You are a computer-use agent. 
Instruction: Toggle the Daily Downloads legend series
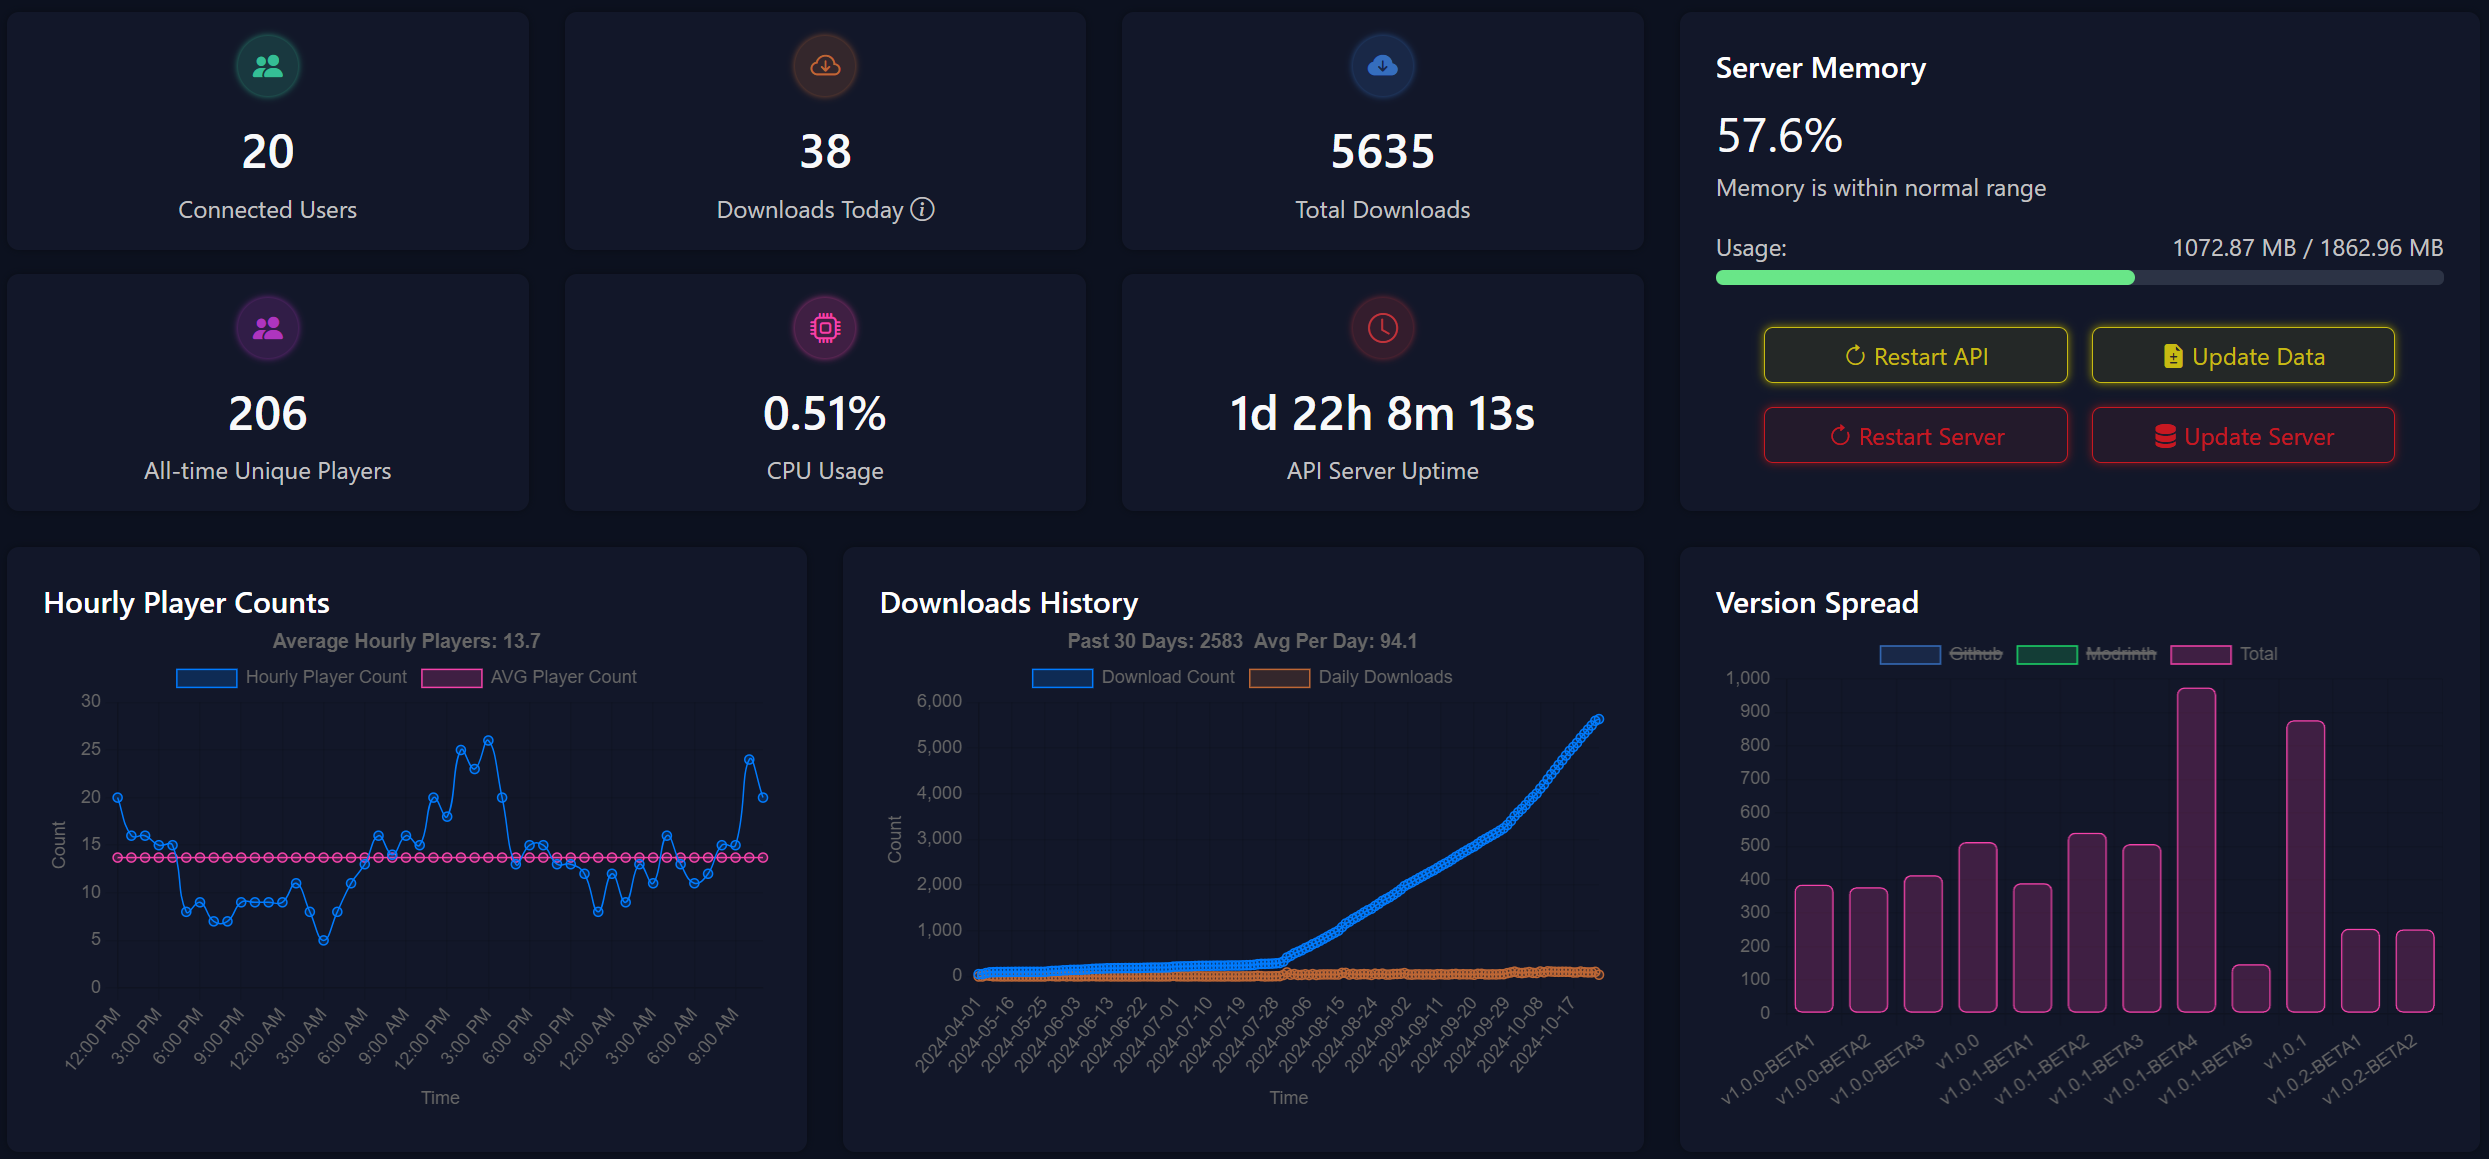coord(1351,677)
